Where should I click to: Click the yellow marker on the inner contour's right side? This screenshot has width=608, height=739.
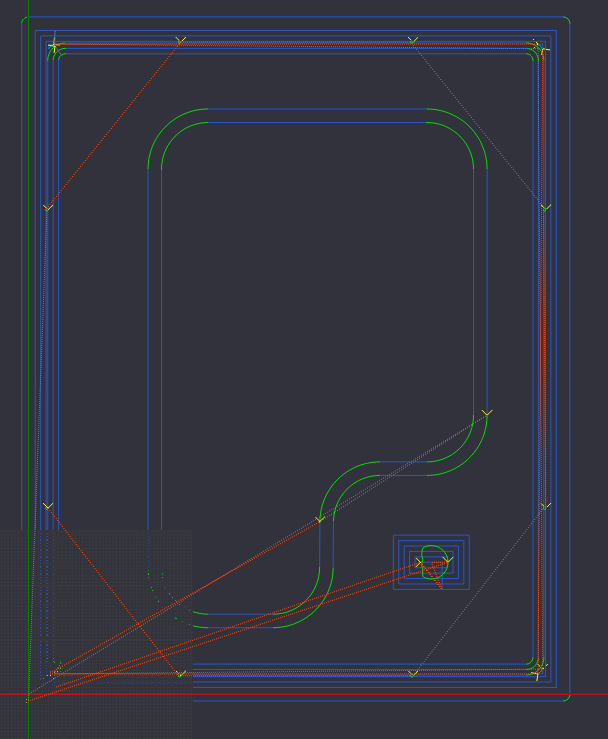pyautogui.click(x=487, y=413)
